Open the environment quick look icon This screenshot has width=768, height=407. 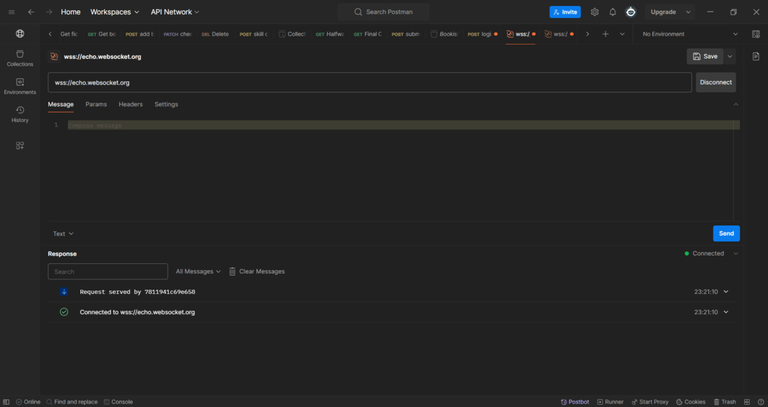point(756,34)
